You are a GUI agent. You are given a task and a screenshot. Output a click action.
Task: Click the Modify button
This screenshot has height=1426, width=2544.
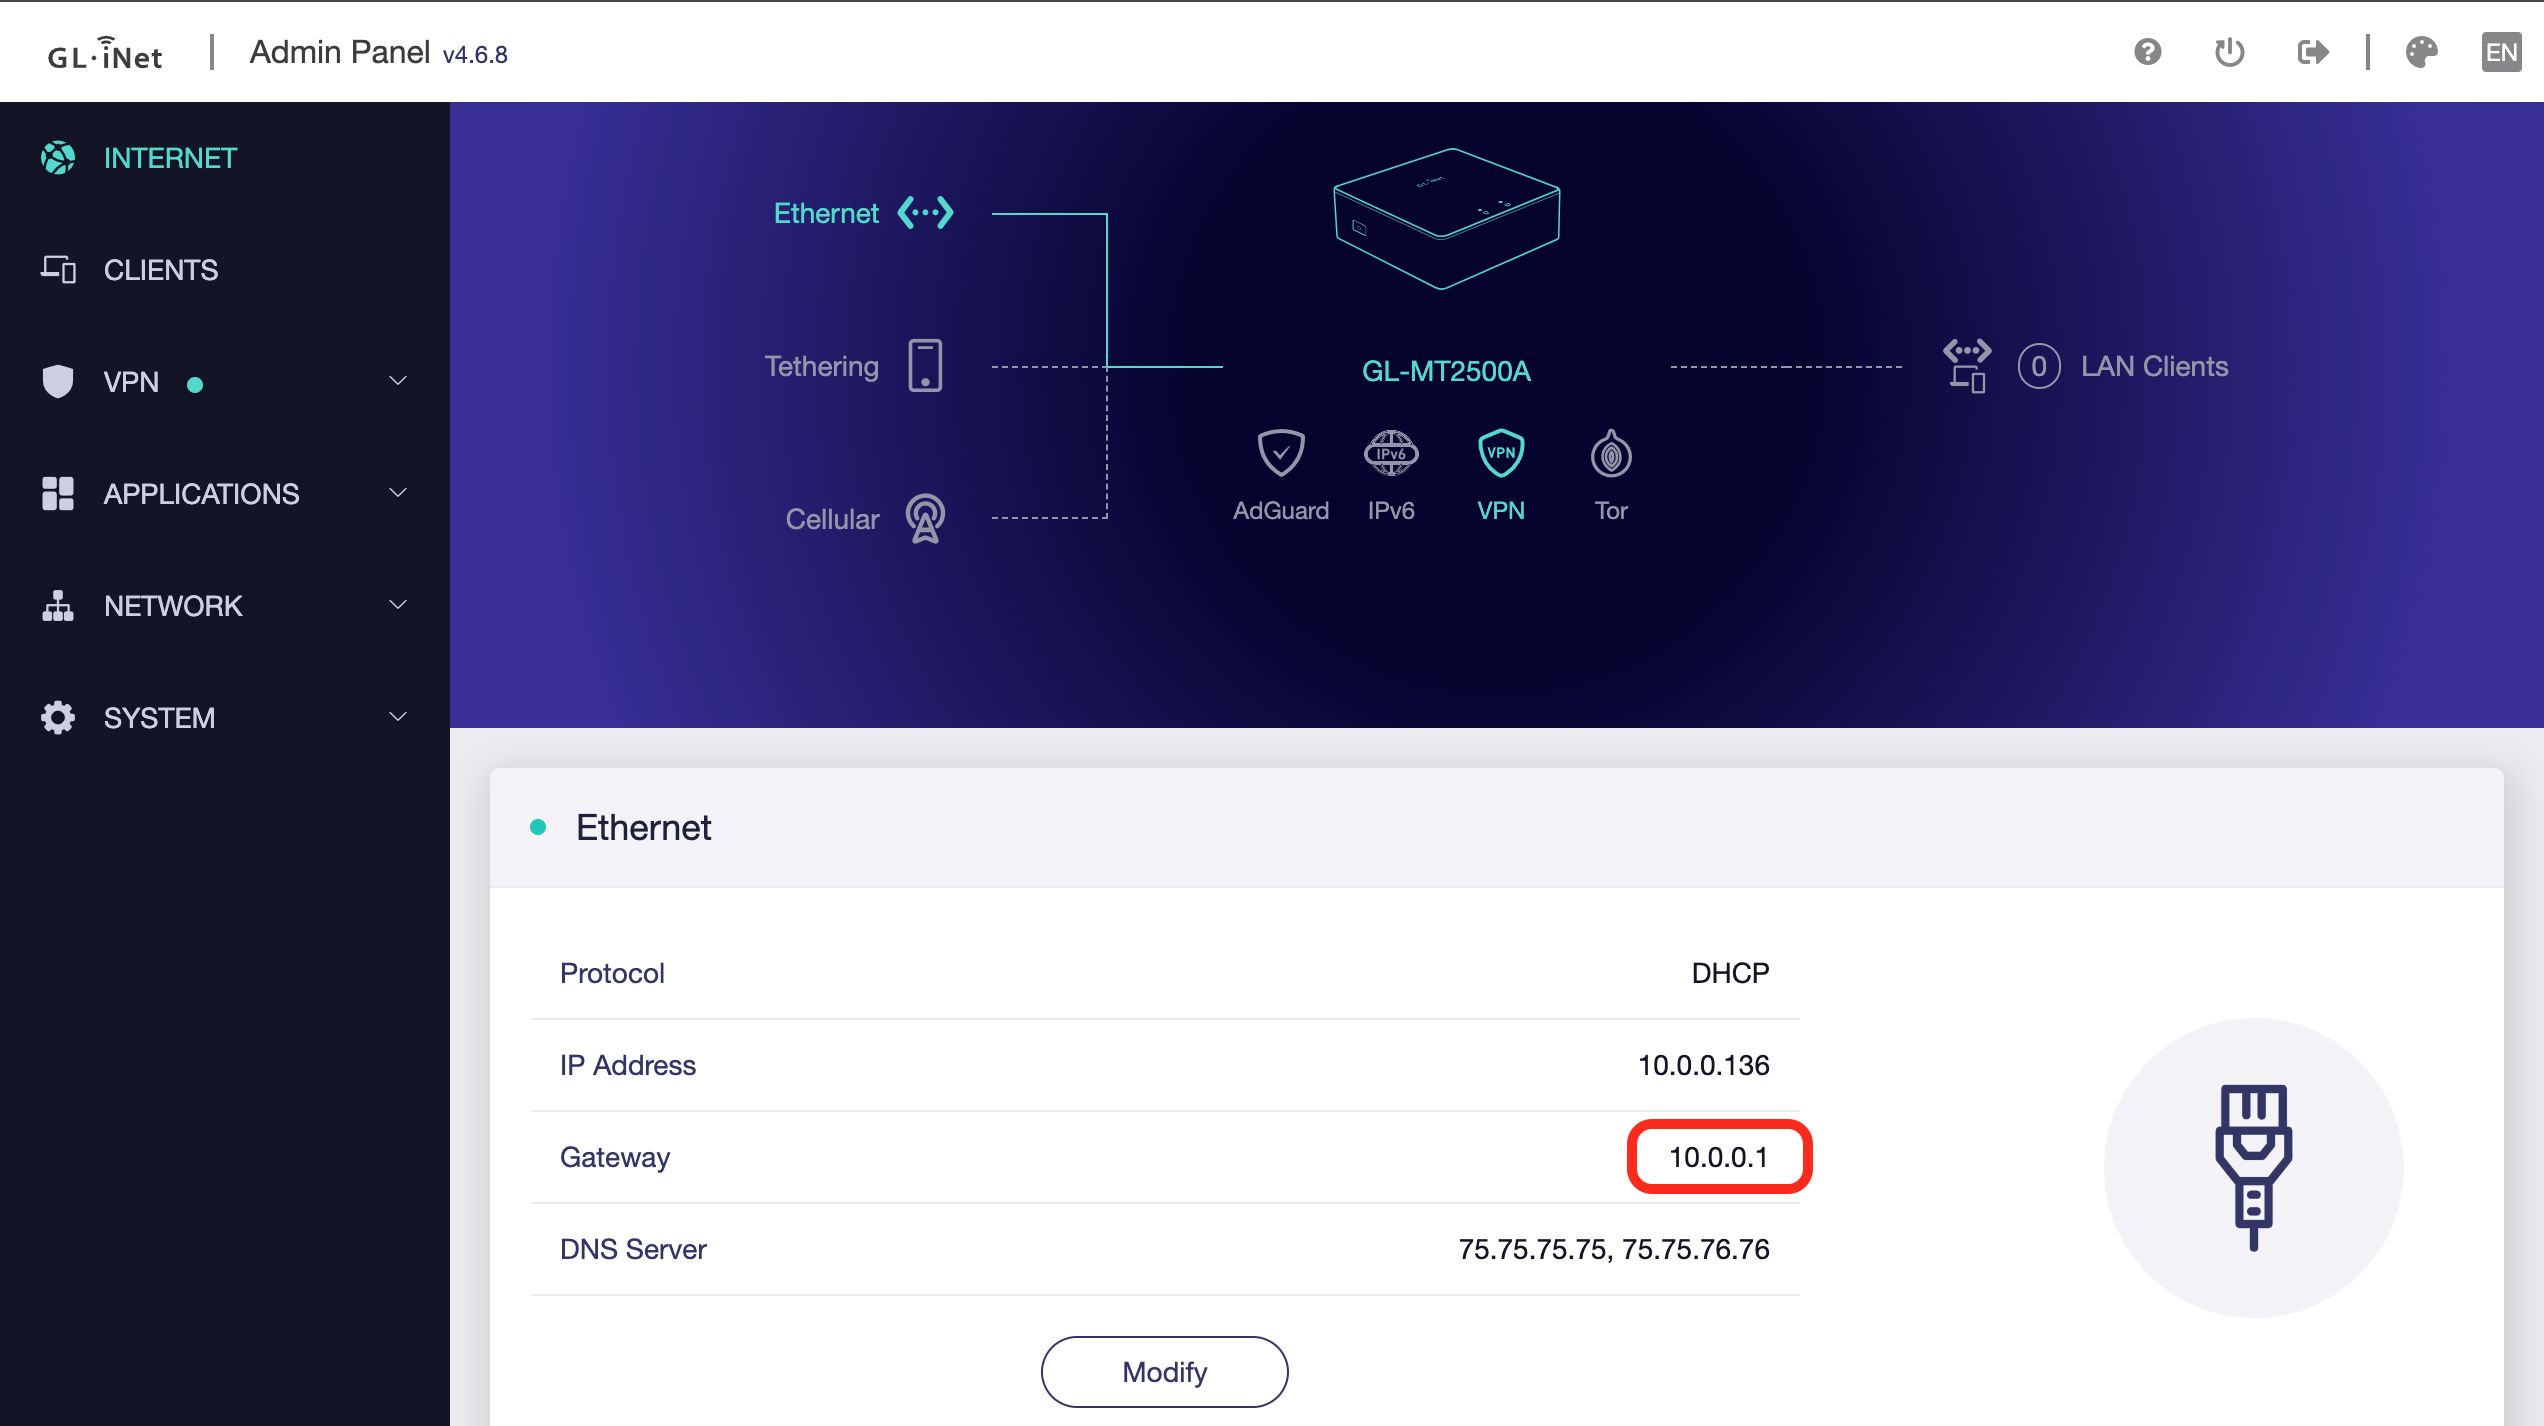pos(1164,1371)
